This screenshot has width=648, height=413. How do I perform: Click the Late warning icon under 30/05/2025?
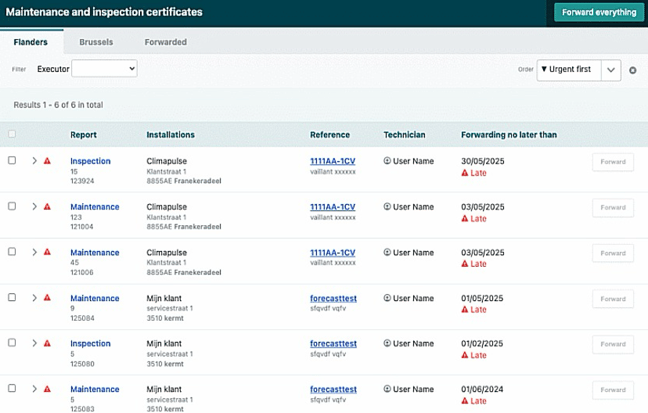point(465,173)
